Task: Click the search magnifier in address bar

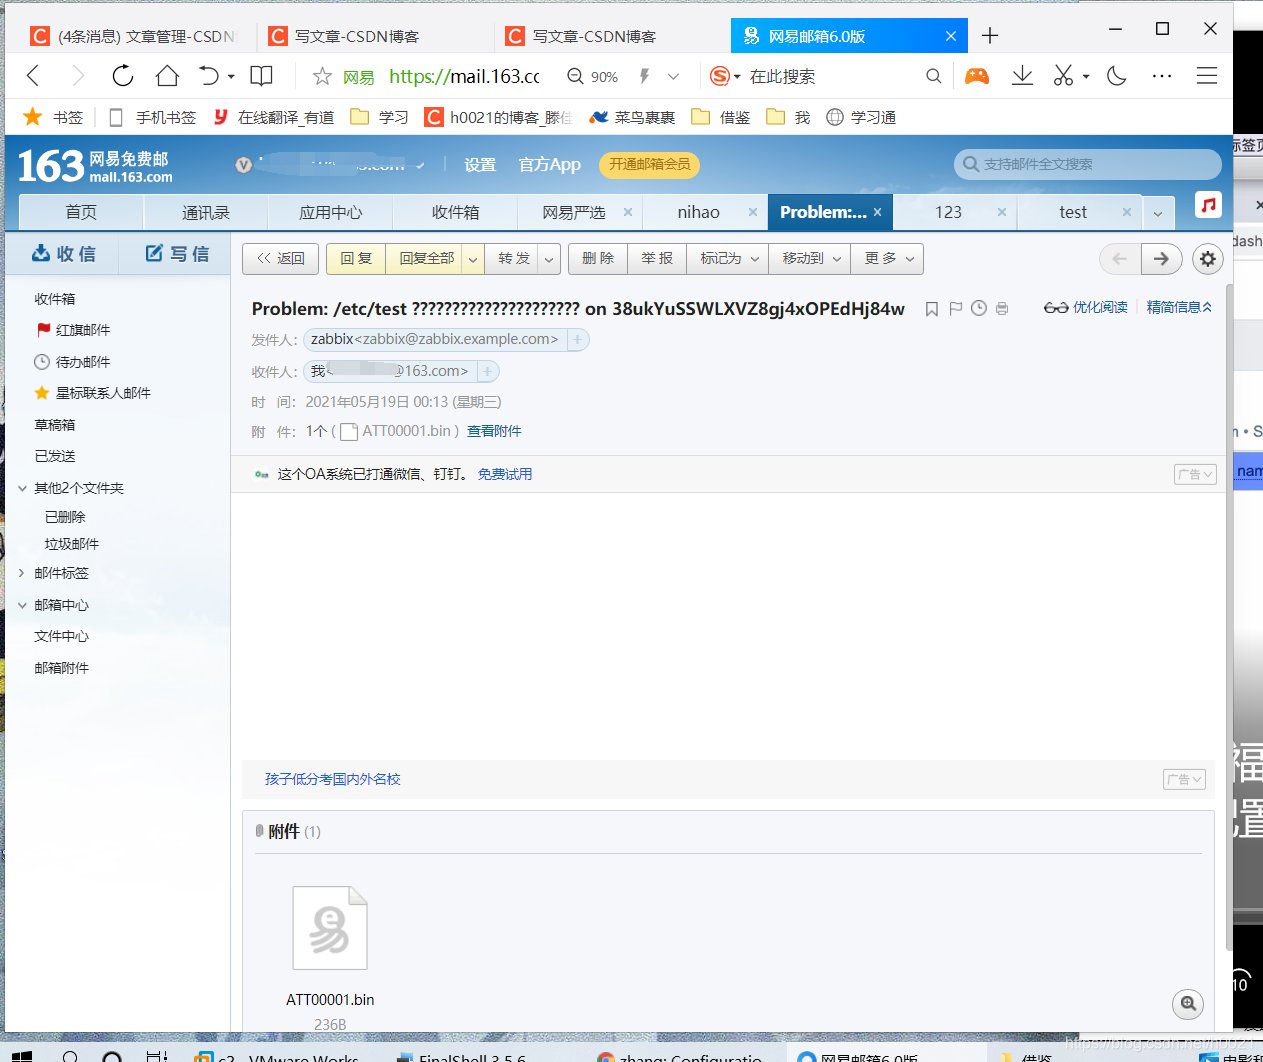Action: tap(933, 76)
